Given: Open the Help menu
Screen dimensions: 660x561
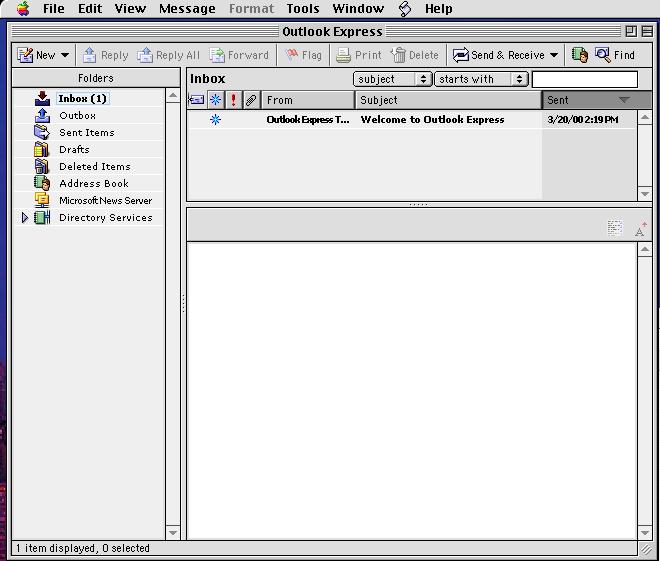Looking at the screenshot, I should tap(439, 8).
